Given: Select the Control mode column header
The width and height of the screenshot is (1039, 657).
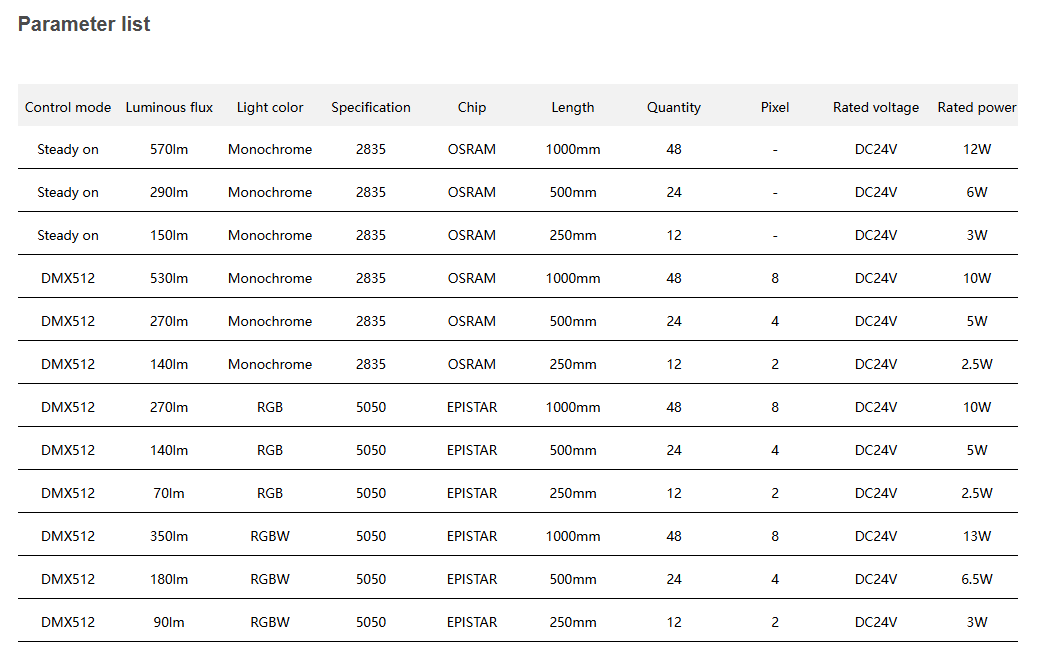Looking at the screenshot, I should point(68,107).
